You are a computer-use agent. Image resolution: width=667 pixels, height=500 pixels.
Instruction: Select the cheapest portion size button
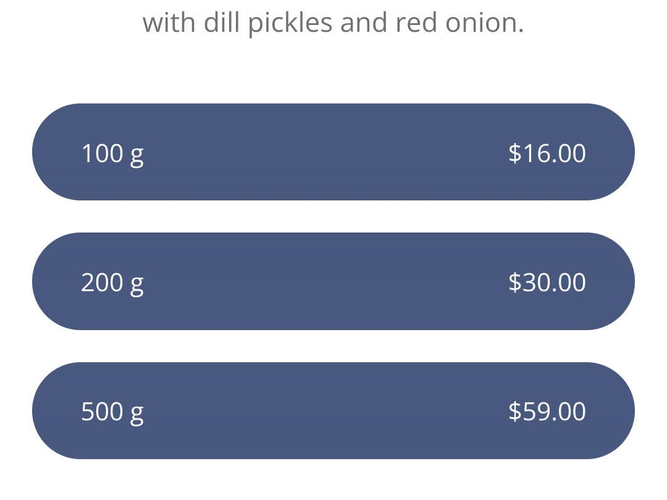[333, 152]
